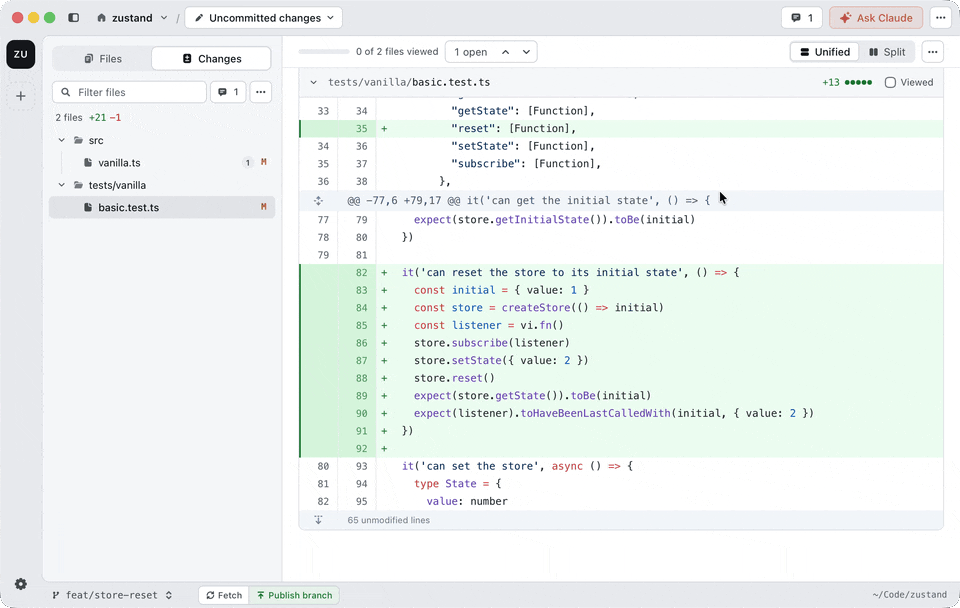Open the top-right more options menu
Image resolution: width=960 pixels, height=608 pixels.
pyautogui.click(x=940, y=18)
